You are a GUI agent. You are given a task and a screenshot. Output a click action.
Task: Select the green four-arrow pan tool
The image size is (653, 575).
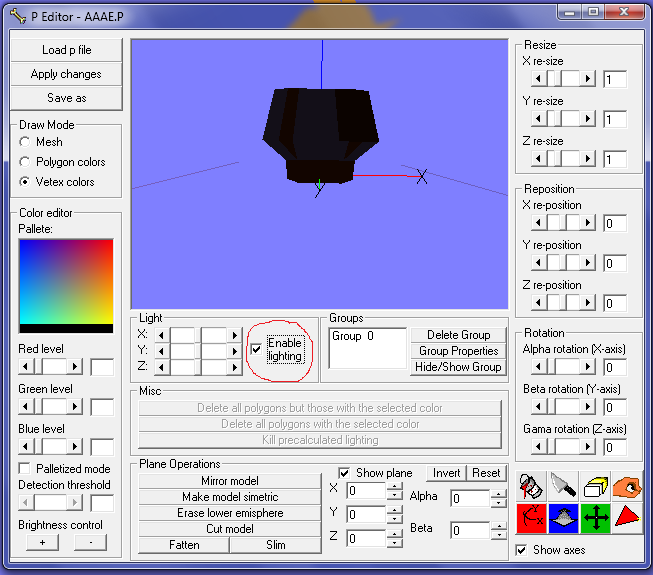click(x=596, y=518)
